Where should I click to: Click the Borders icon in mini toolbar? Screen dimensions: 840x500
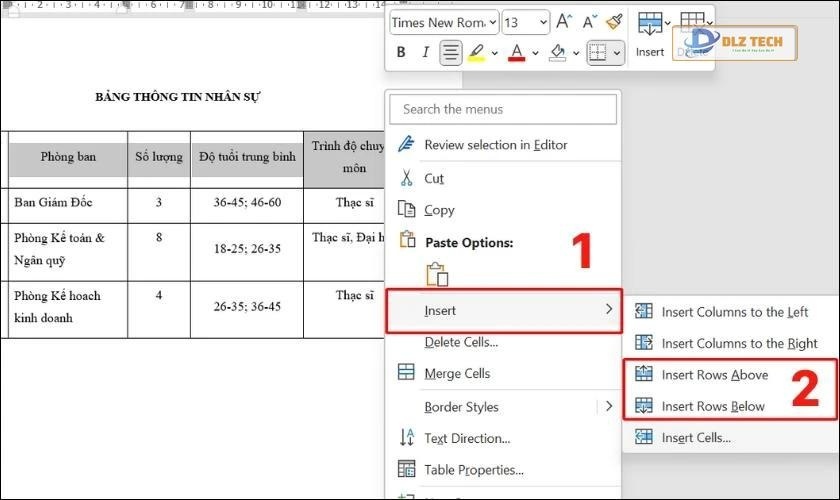tap(598, 52)
